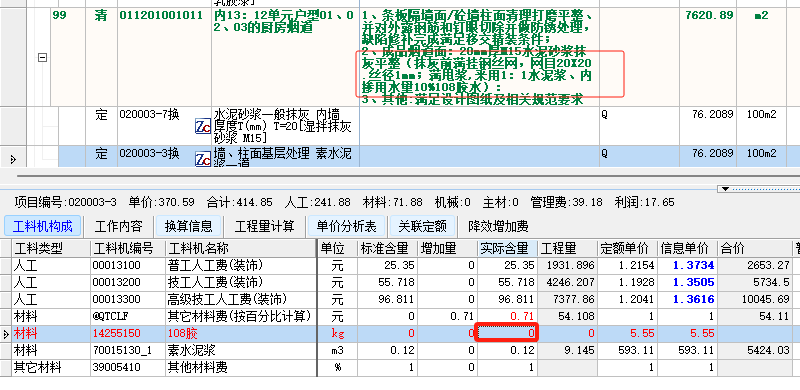The width and height of the screenshot is (800, 390).
Task: Edit 实际含量 cell of 108胶 row
Action: tap(507, 333)
